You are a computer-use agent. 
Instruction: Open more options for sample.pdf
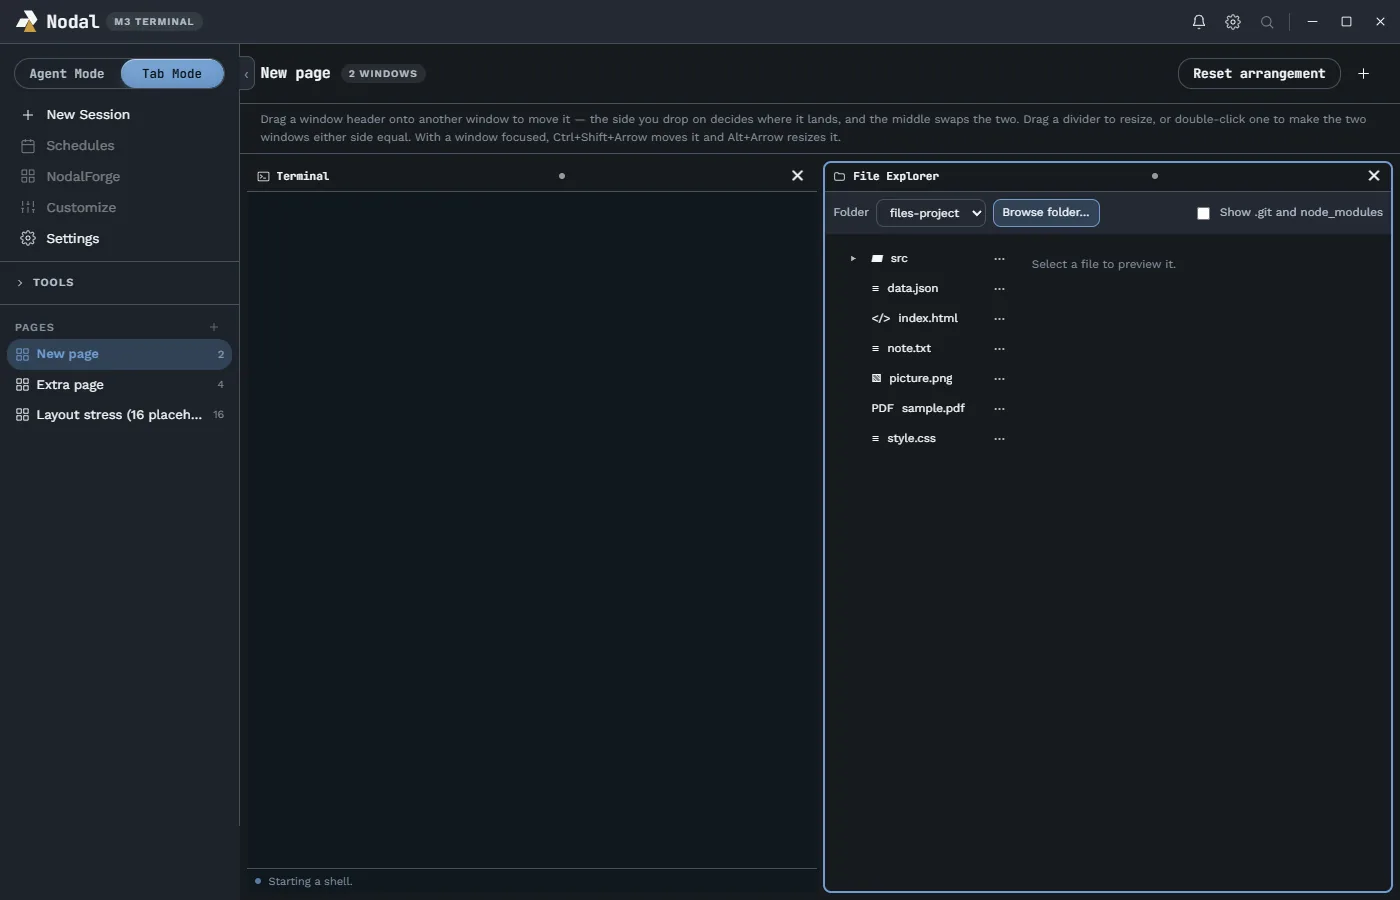[999, 409]
